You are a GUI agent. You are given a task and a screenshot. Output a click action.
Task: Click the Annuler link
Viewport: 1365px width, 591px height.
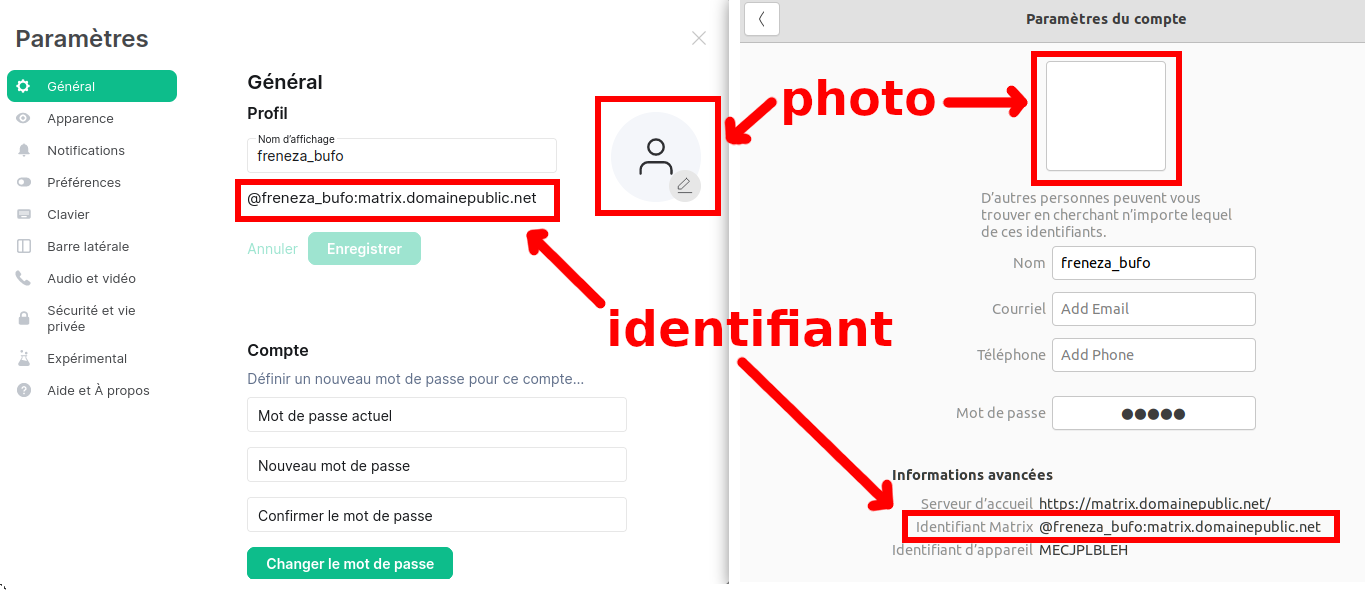tap(272, 249)
